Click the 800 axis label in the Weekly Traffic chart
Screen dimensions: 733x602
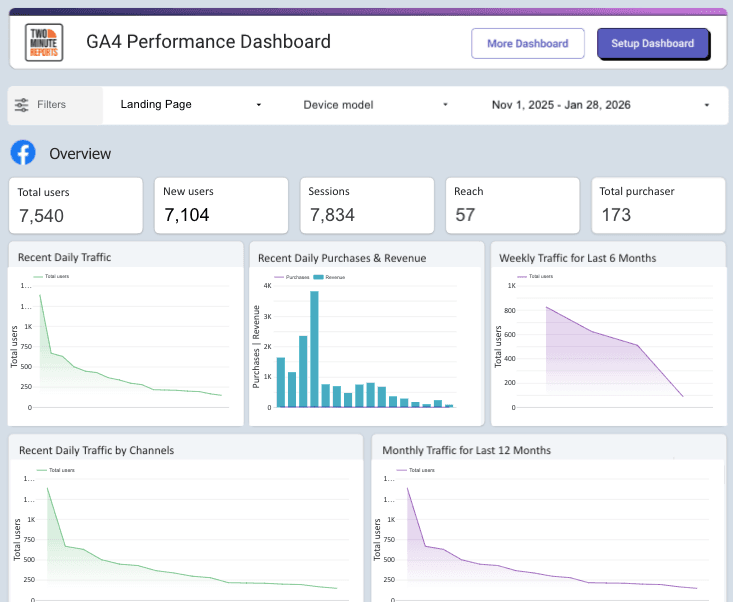(x=510, y=310)
